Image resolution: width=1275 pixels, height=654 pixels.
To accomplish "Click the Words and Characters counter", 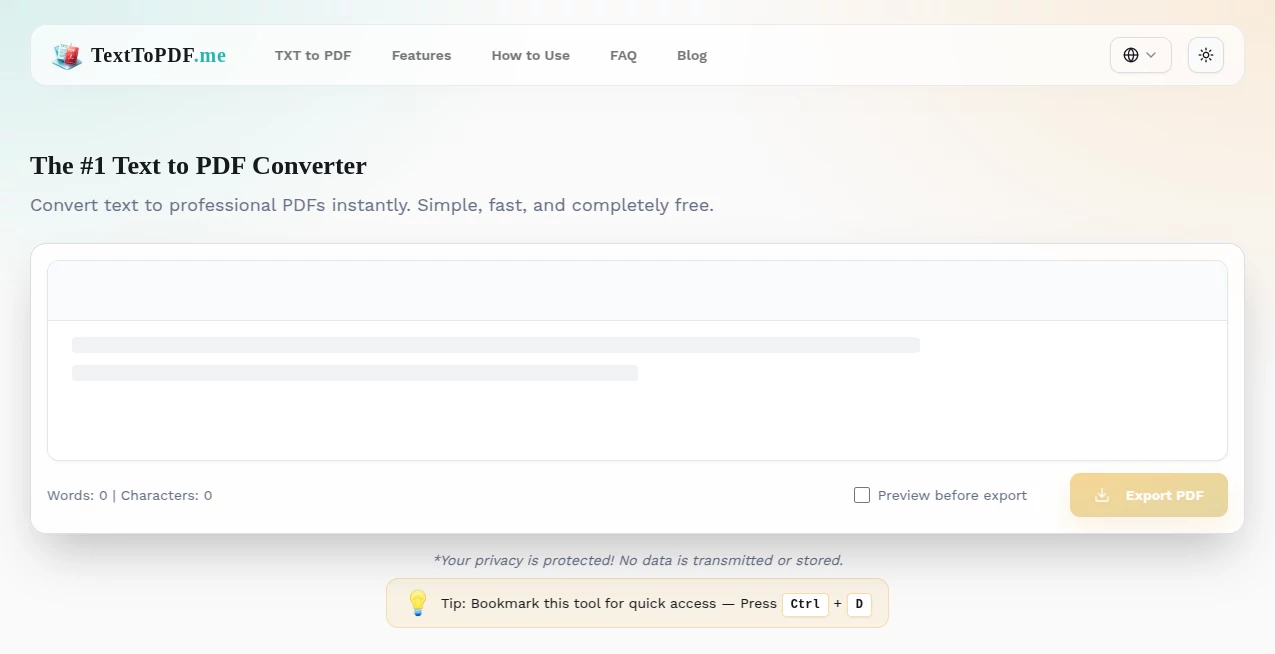I will [128, 495].
